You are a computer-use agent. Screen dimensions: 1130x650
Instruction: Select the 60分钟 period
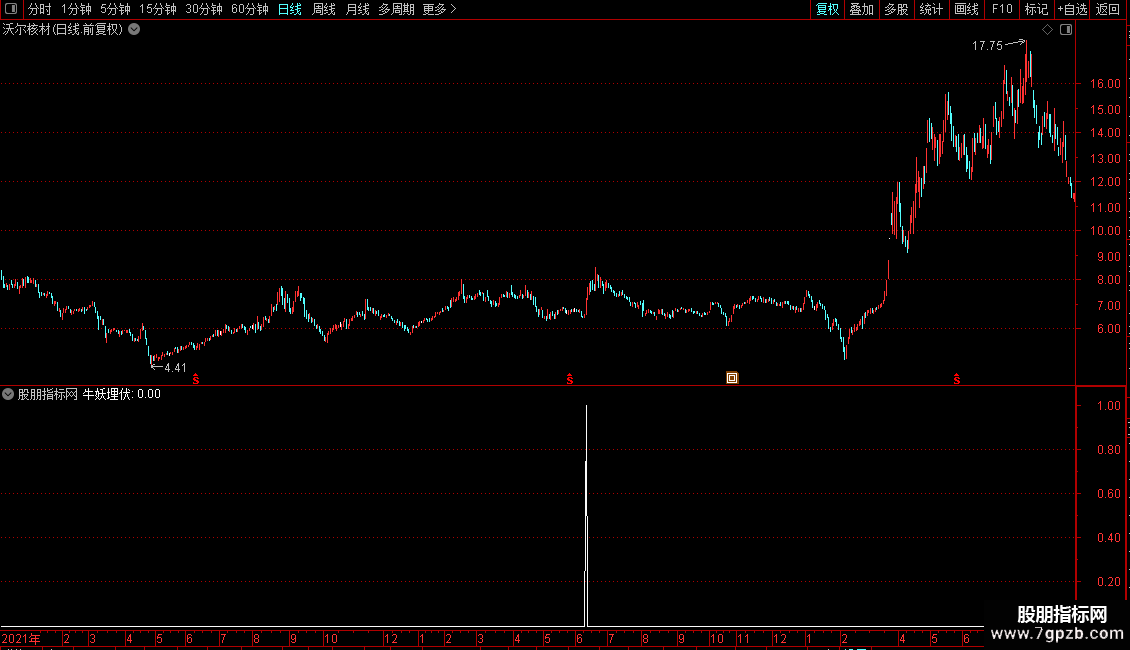coord(250,9)
